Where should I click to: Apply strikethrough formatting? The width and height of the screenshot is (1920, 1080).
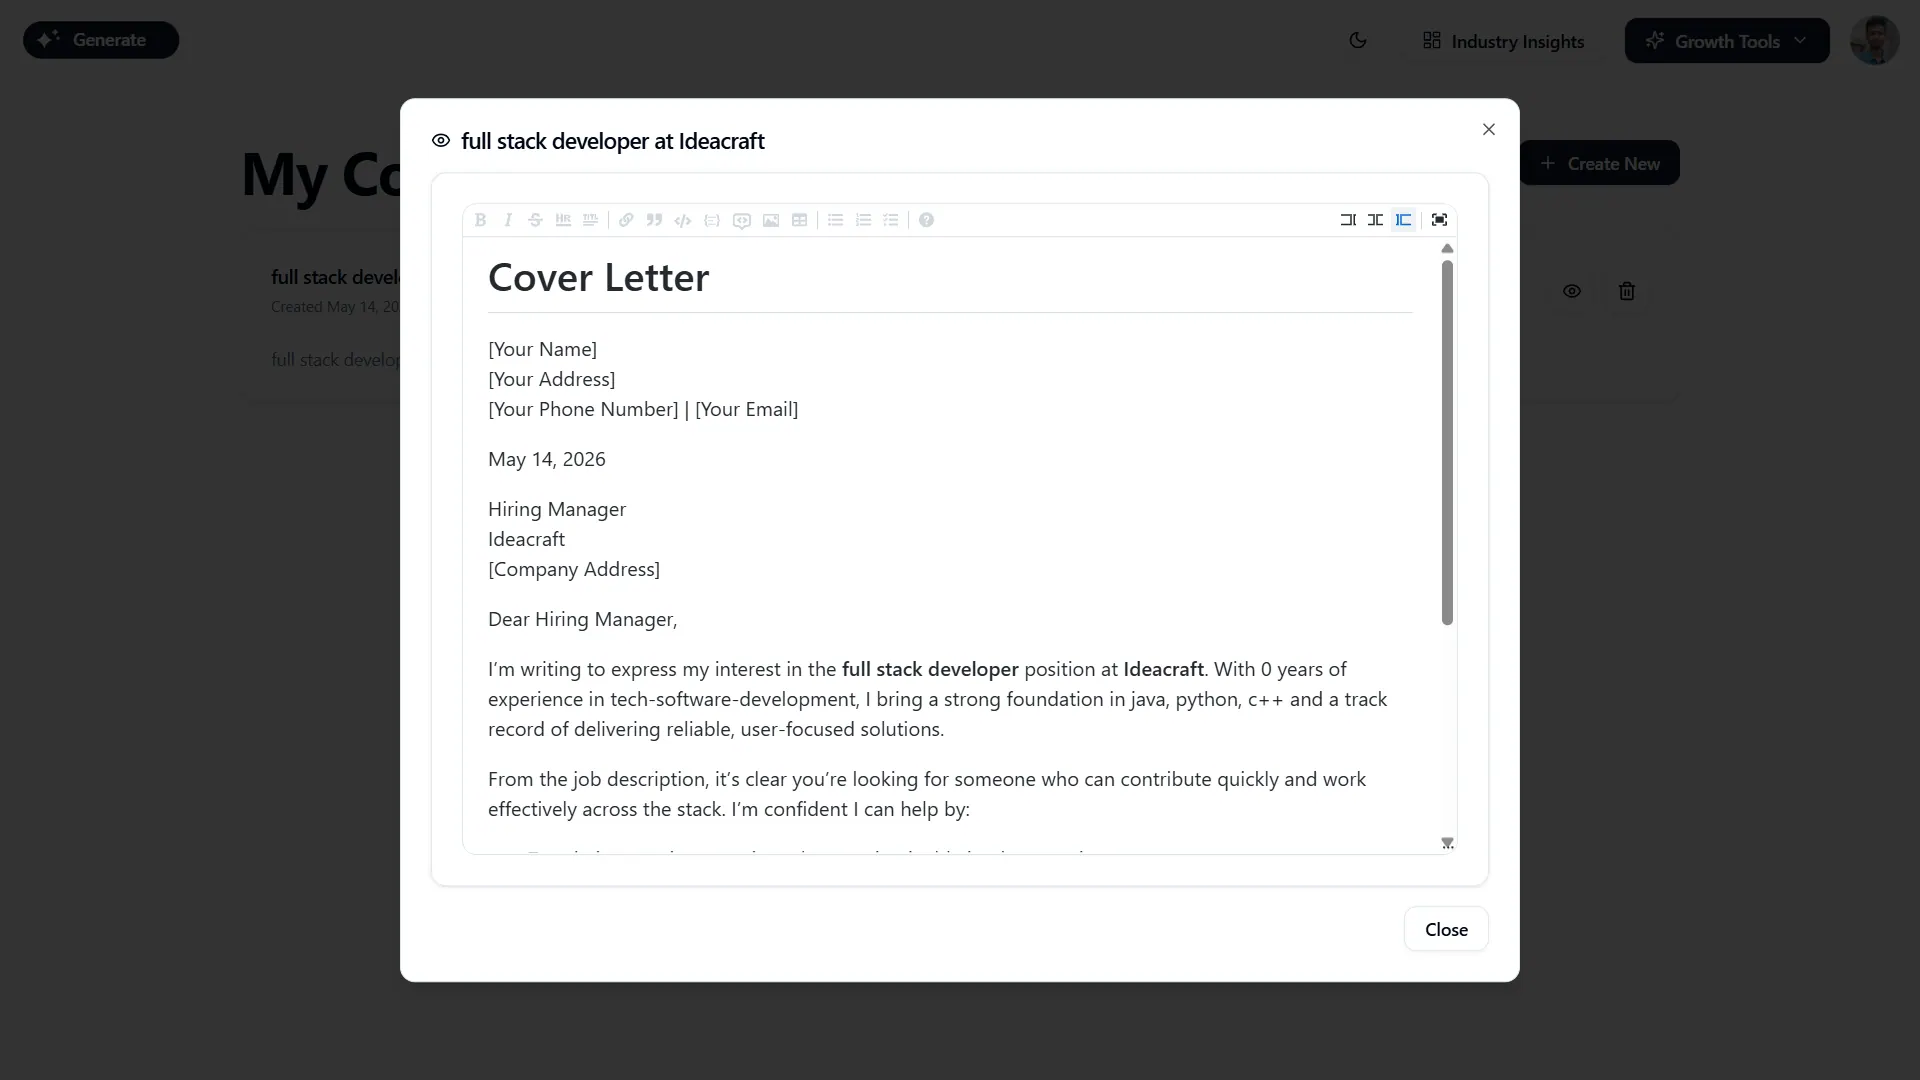535,220
